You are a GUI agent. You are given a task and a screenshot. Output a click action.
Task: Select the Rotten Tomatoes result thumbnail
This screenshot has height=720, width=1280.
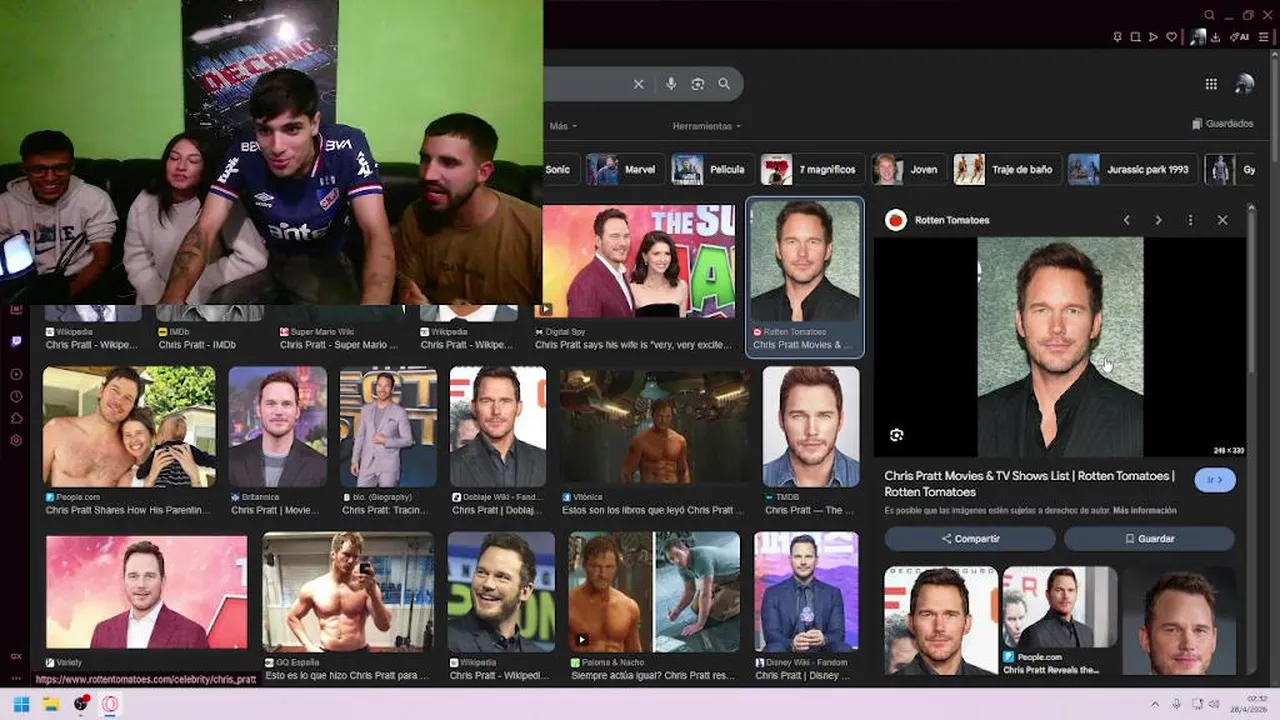[x=805, y=260]
